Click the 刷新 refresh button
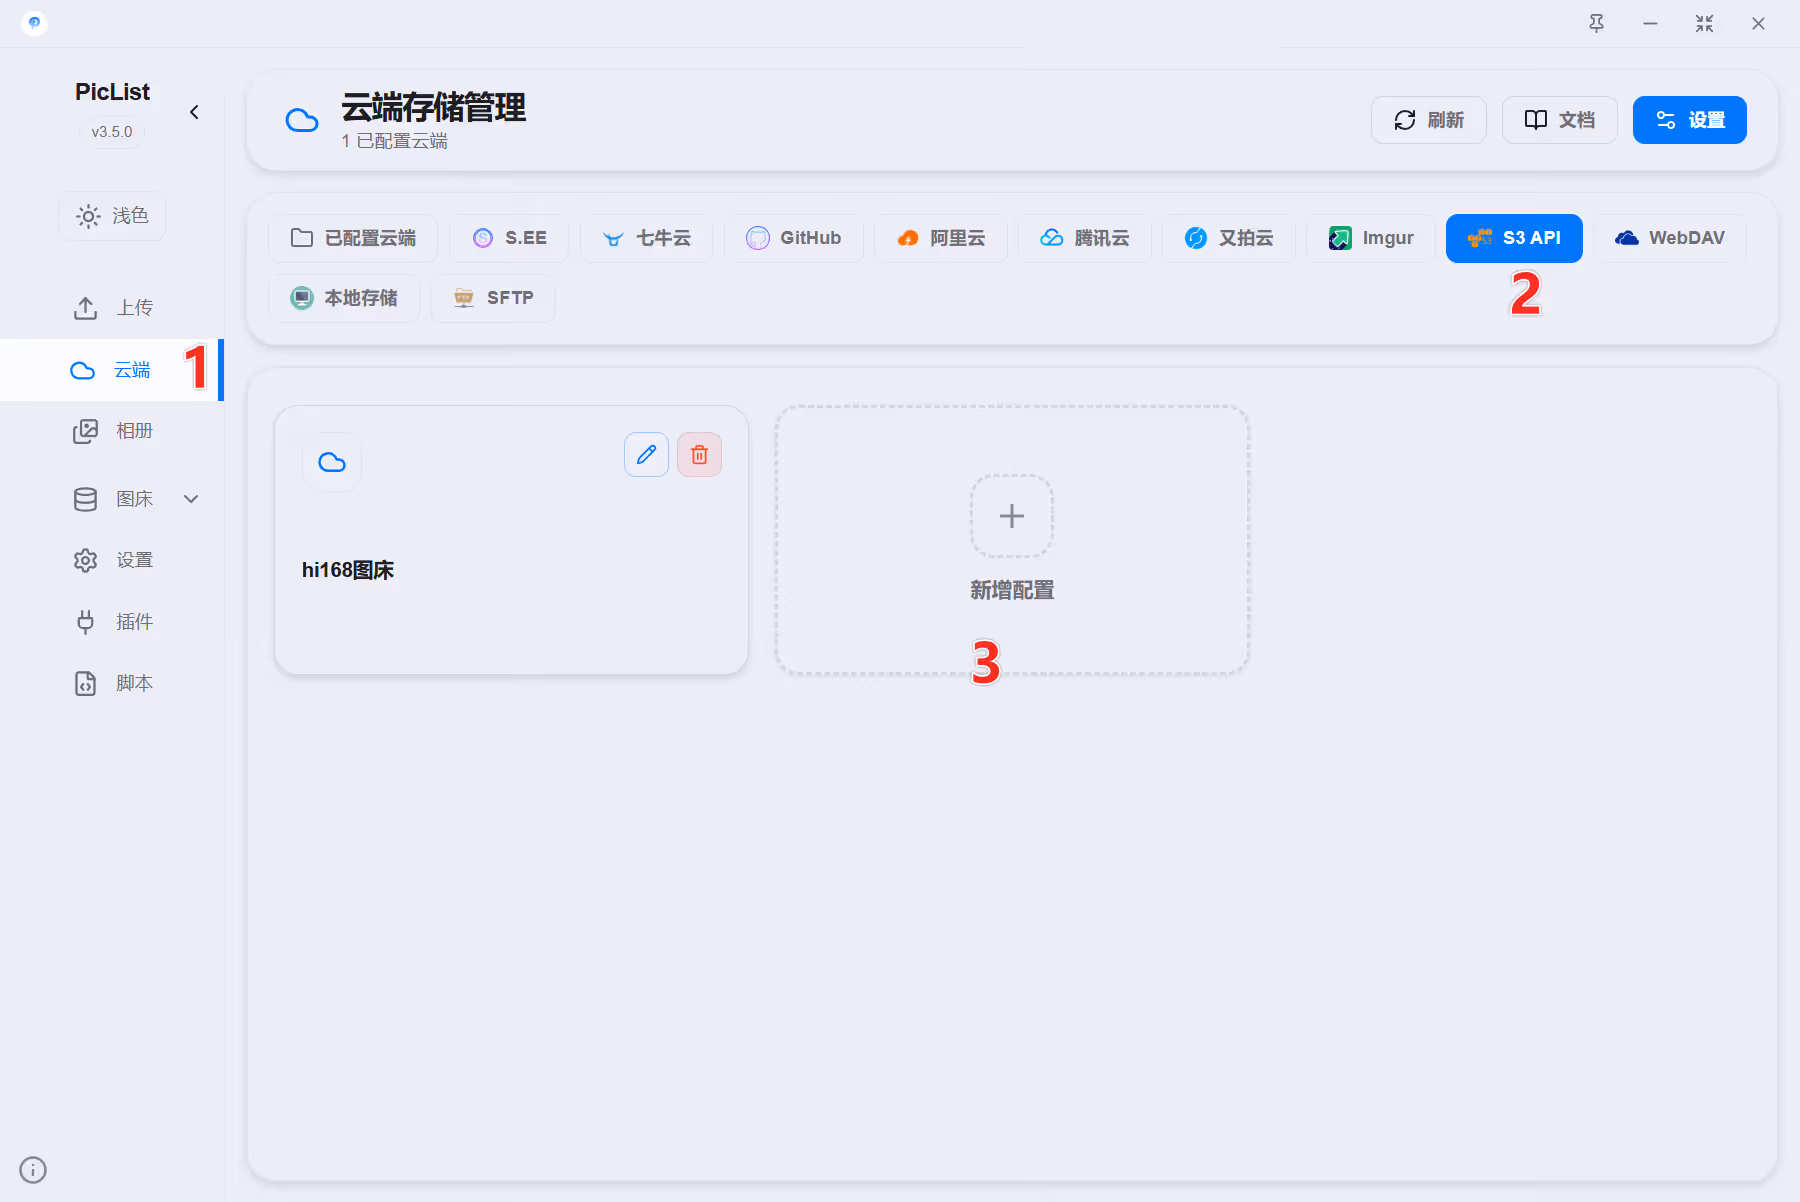 (x=1429, y=120)
